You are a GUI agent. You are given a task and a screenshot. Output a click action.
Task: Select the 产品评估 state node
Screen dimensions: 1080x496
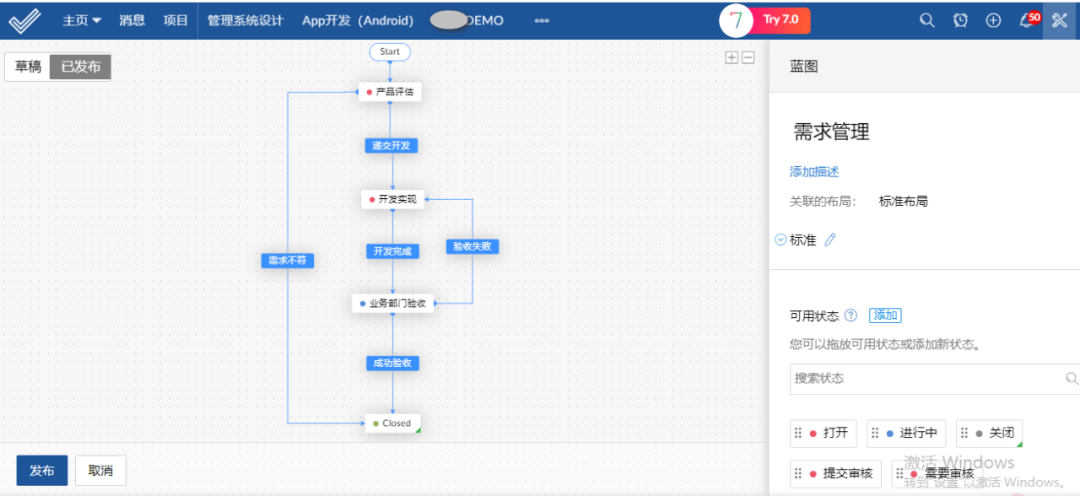point(390,92)
